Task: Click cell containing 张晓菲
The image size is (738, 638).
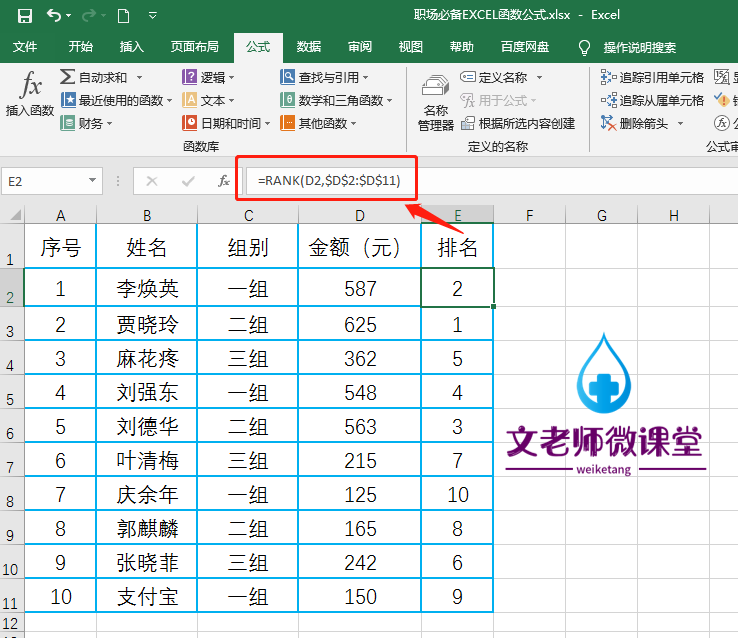Action: [147, 562]
